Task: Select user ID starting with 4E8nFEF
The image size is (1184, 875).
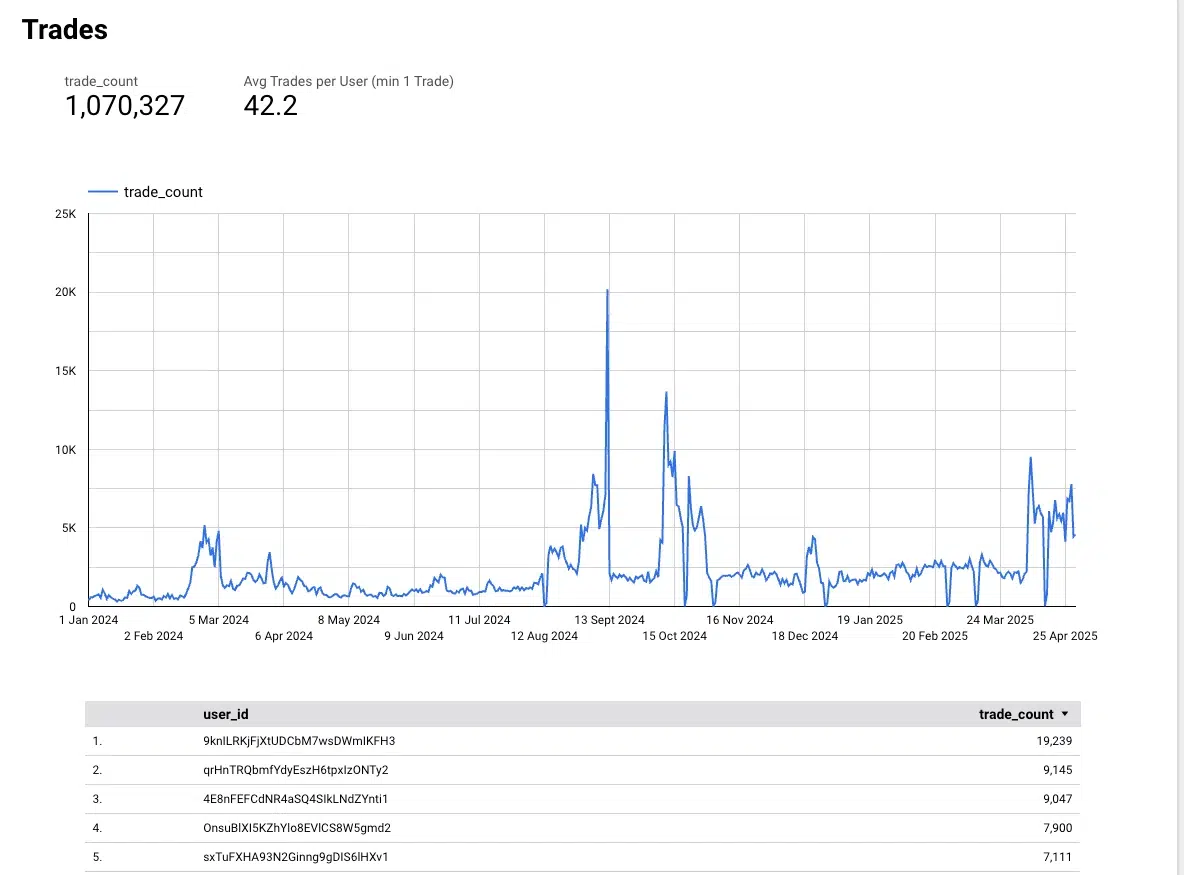Action: (294, 799)
